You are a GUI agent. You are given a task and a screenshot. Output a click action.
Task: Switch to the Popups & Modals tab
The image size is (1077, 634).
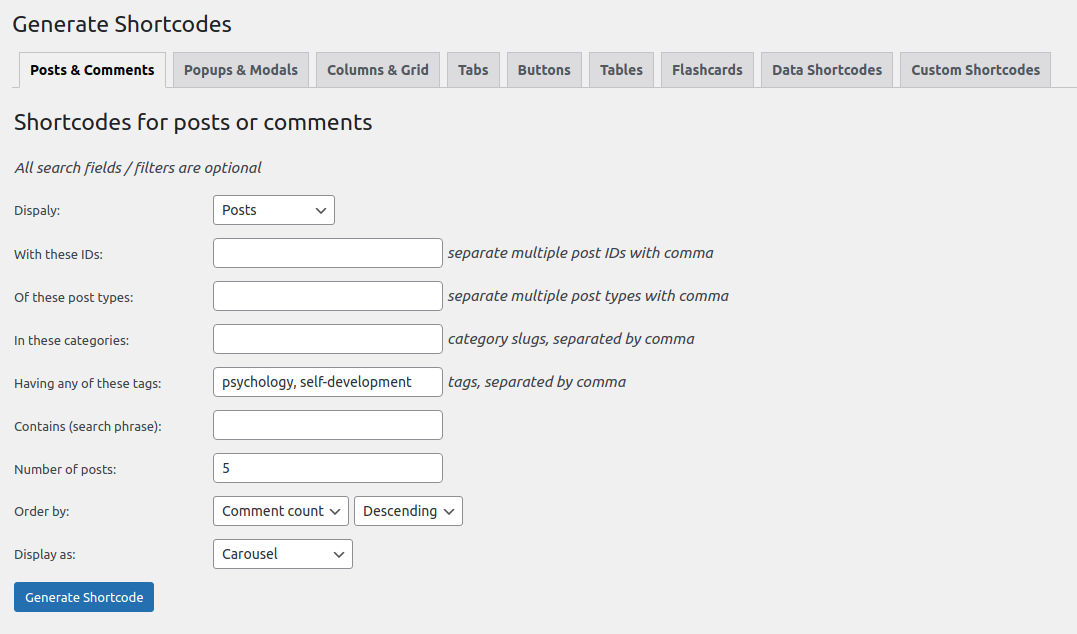pos(241,70)
